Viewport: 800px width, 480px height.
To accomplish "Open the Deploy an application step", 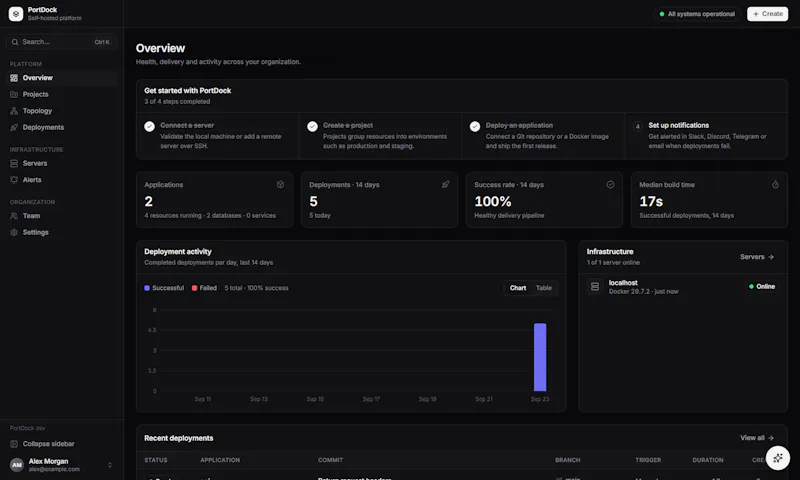I will (x=543, y=136).
